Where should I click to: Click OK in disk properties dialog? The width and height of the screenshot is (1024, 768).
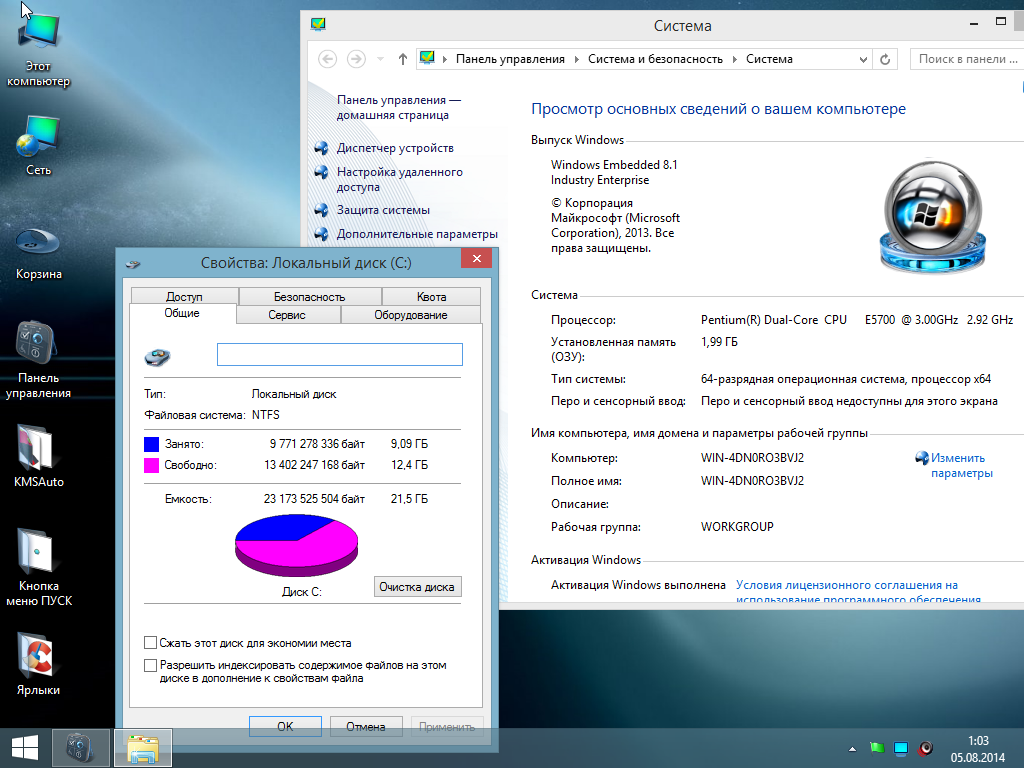click(x=285, y=726)
